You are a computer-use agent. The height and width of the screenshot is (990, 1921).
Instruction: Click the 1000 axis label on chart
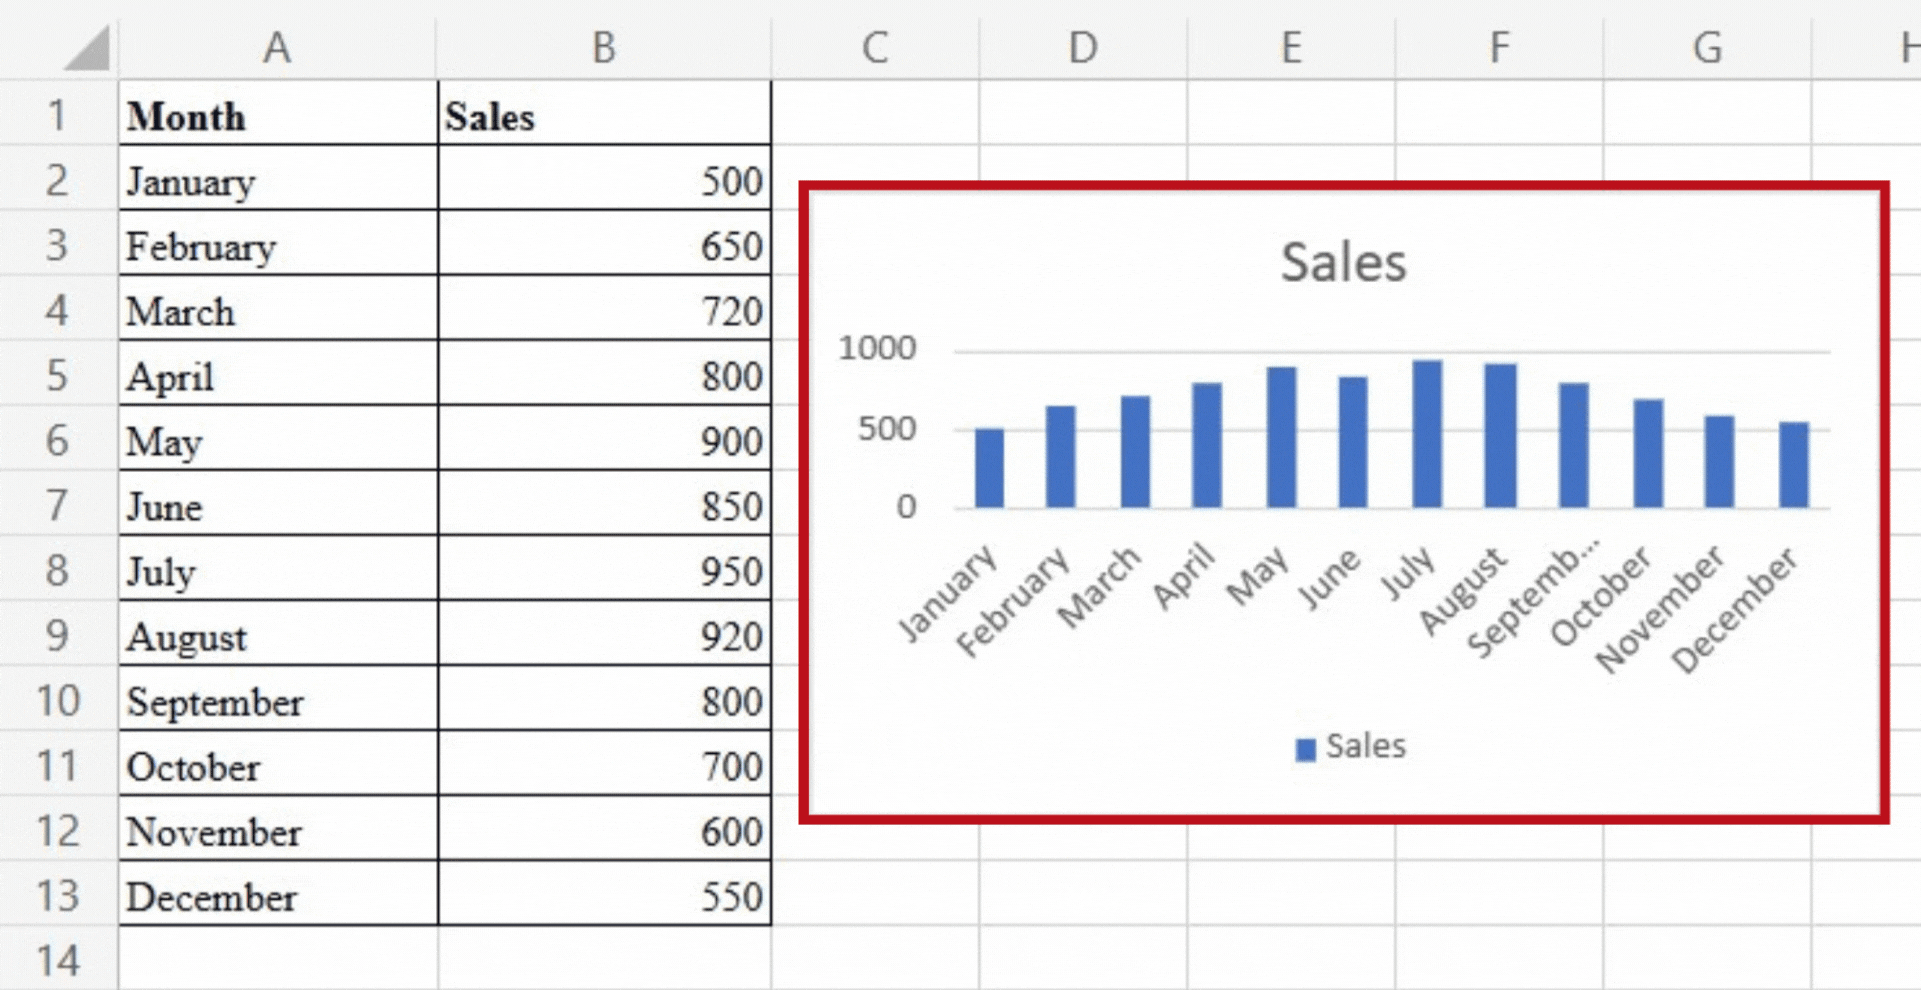877,348
